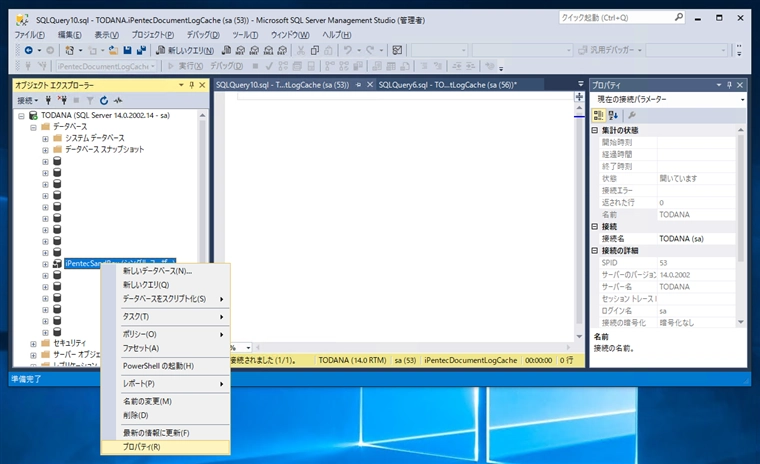Click the refresh icon in Object Explorer toolbar
The height and width of the screenshot is (464, 760).
pyautogui.click(x=103, y=100)
